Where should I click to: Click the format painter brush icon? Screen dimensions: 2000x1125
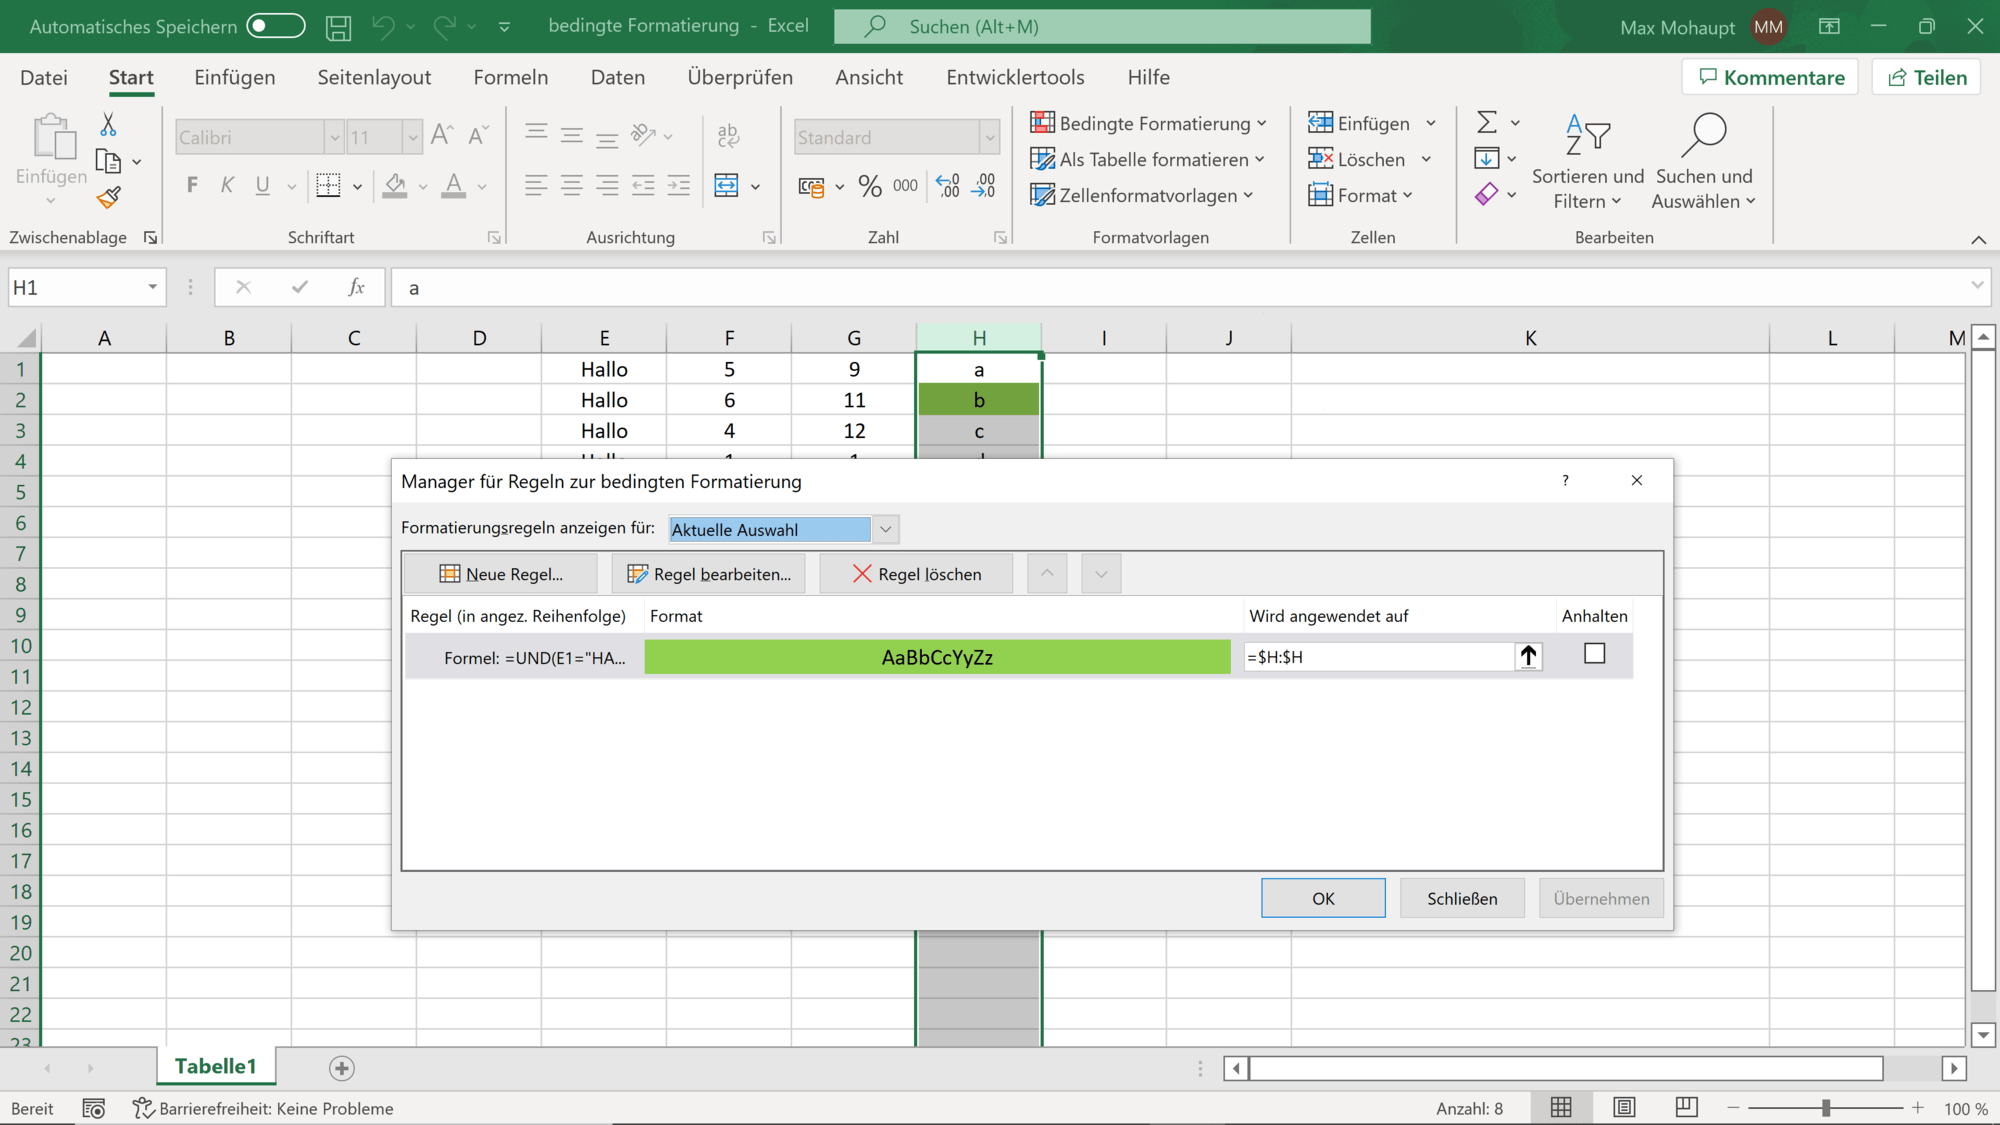(109, 198)
